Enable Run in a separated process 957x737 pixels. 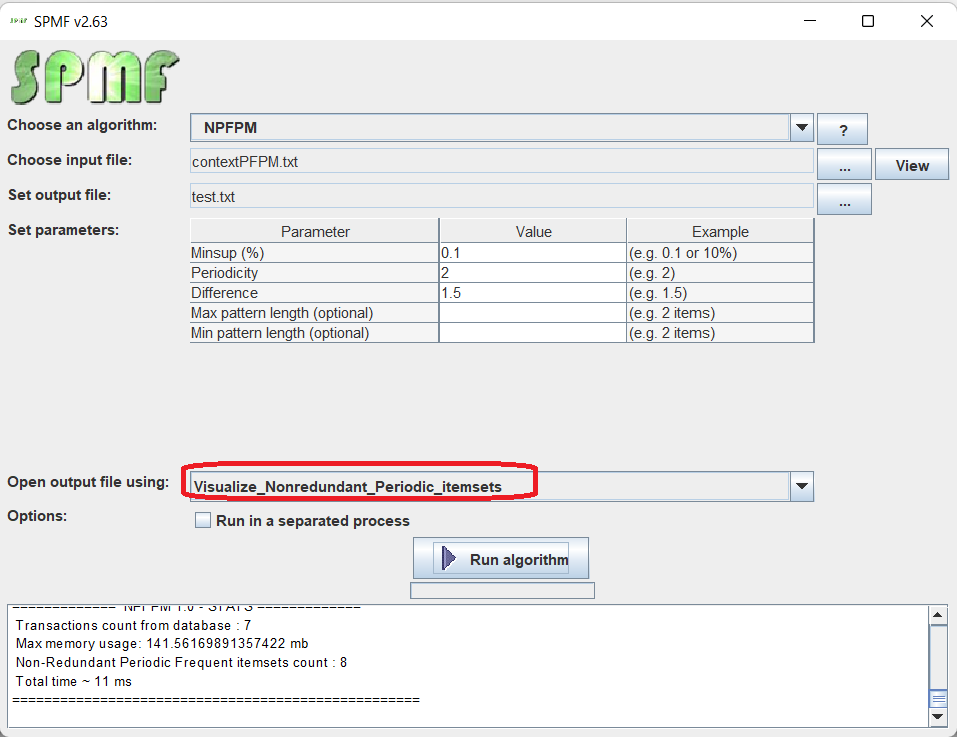coord(203,520)
